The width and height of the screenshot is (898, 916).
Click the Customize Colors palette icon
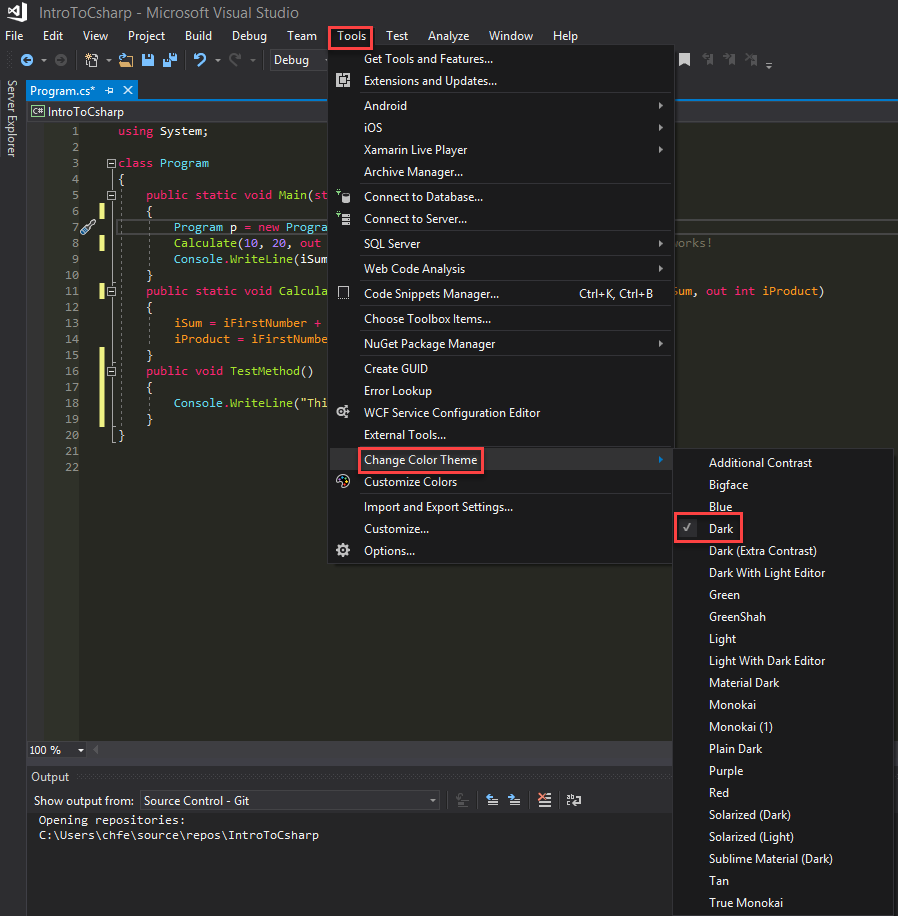point(343,481)
